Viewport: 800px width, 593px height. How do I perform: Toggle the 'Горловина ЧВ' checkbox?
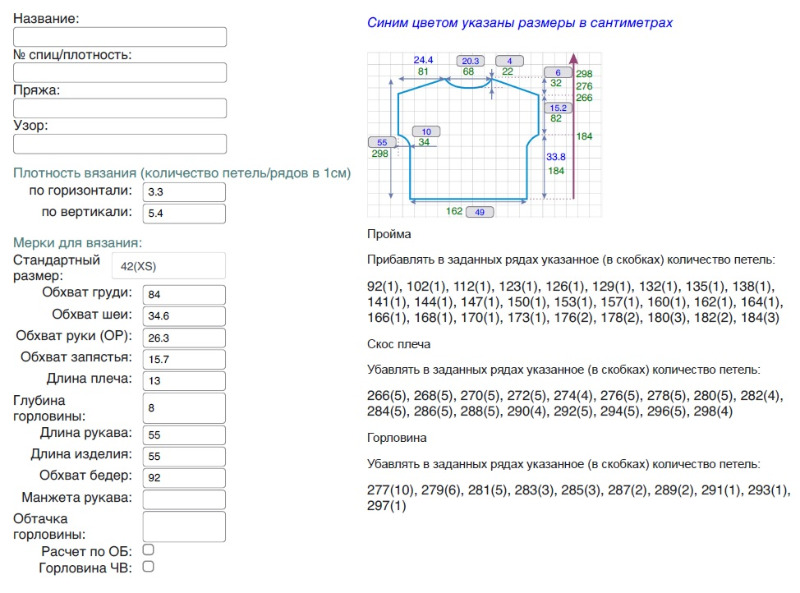(x=148, y=567)
